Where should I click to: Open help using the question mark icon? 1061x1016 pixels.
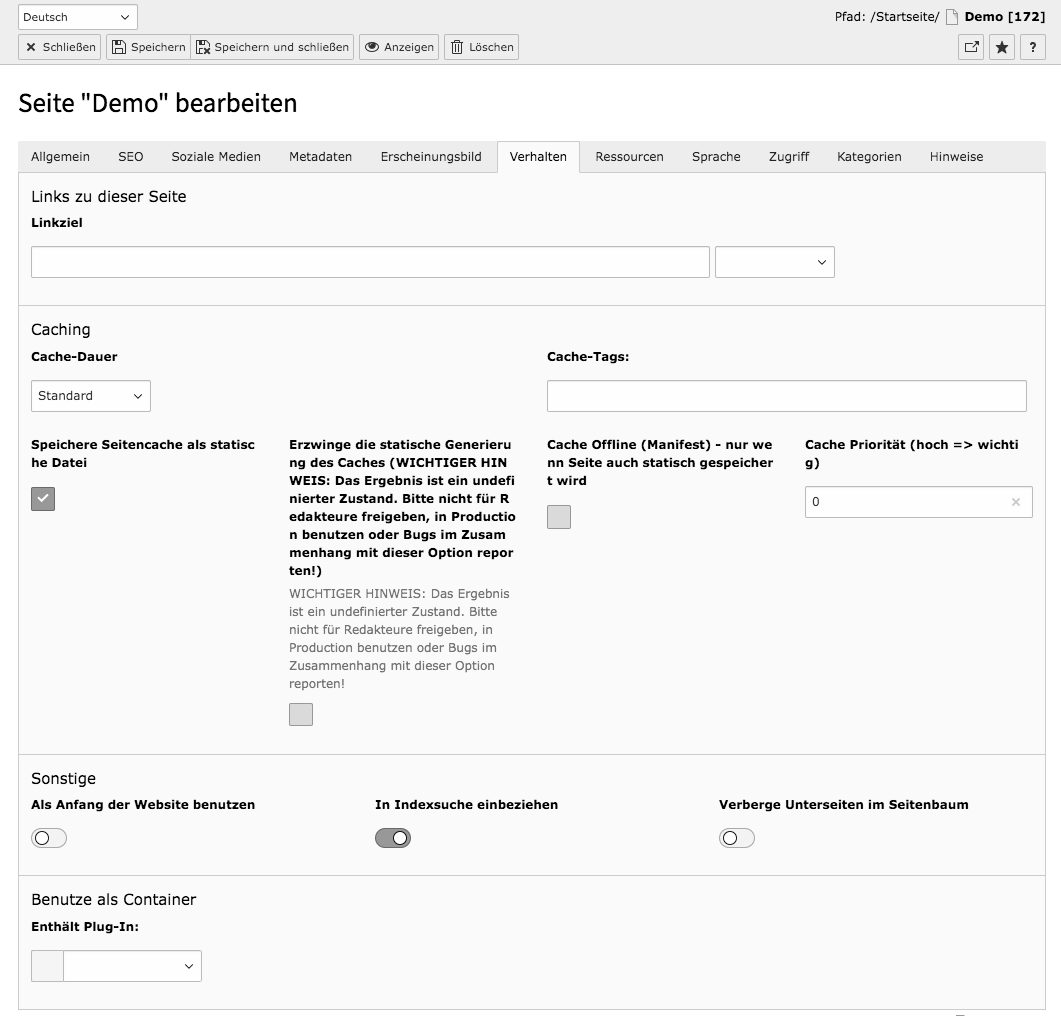tap(1032, 46)
